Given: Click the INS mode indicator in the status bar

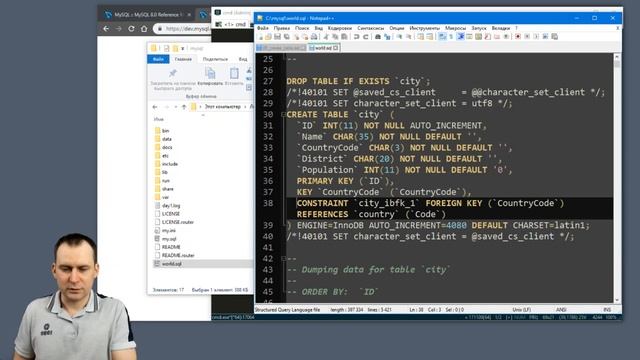Looking at the screenshot, I should [607, 310].
